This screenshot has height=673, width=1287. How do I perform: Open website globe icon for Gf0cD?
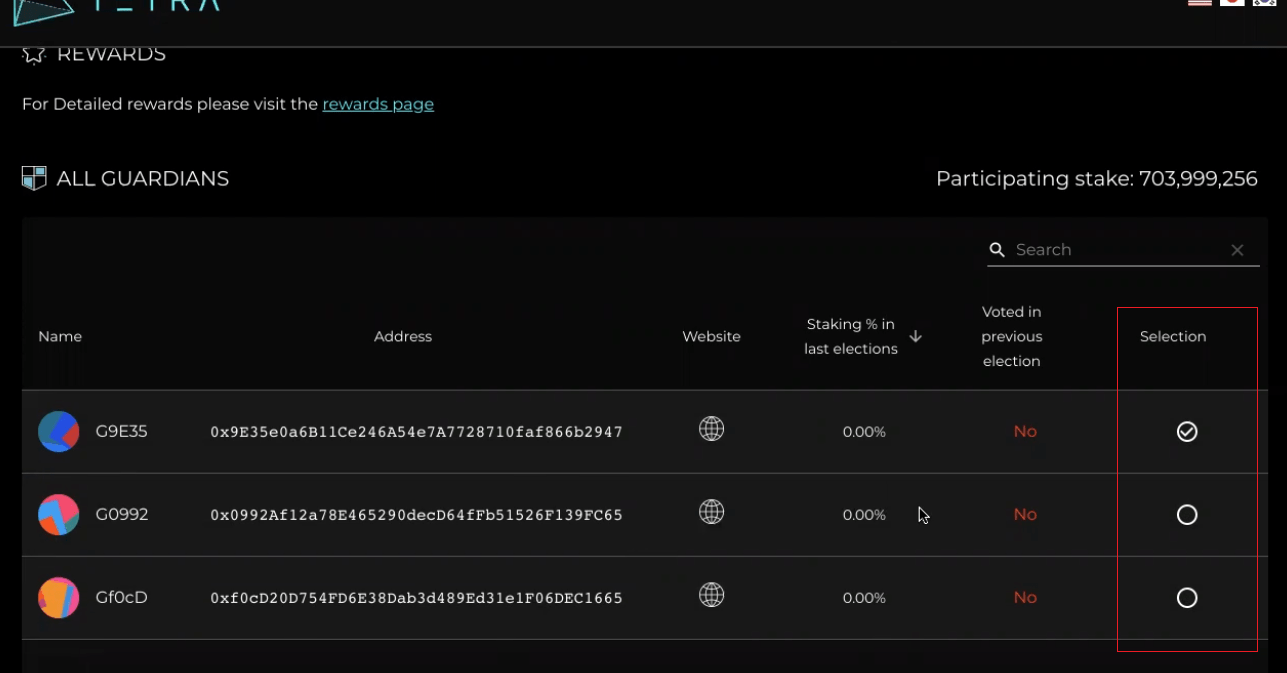711,595
